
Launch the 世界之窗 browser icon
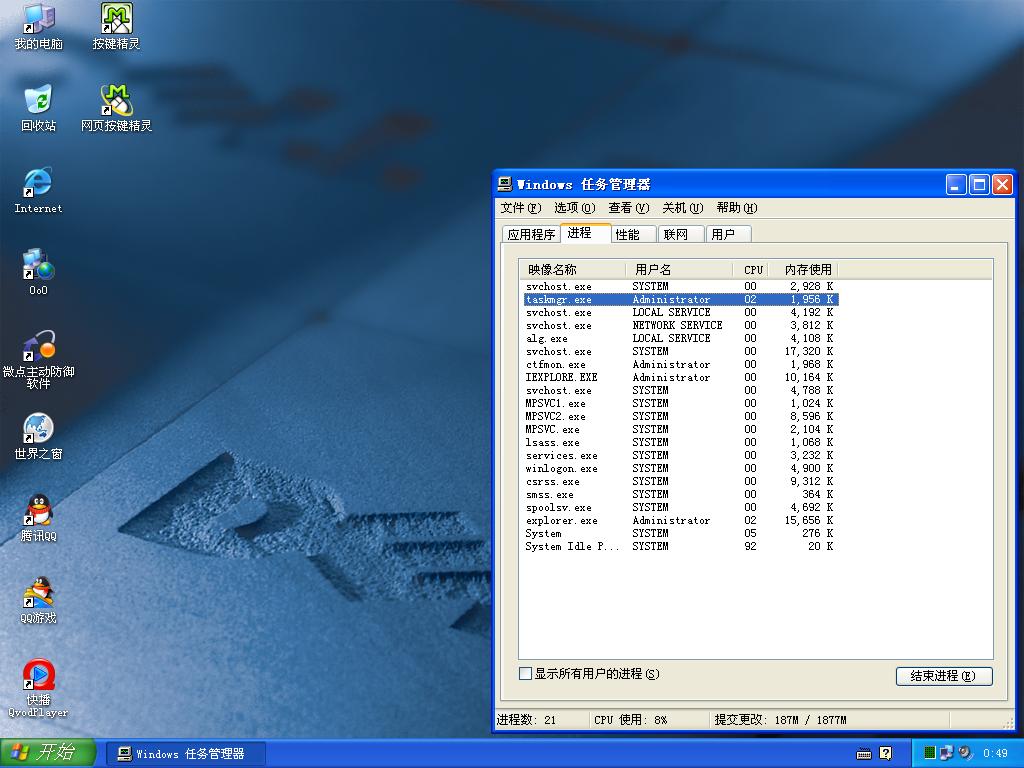[38, 429]
